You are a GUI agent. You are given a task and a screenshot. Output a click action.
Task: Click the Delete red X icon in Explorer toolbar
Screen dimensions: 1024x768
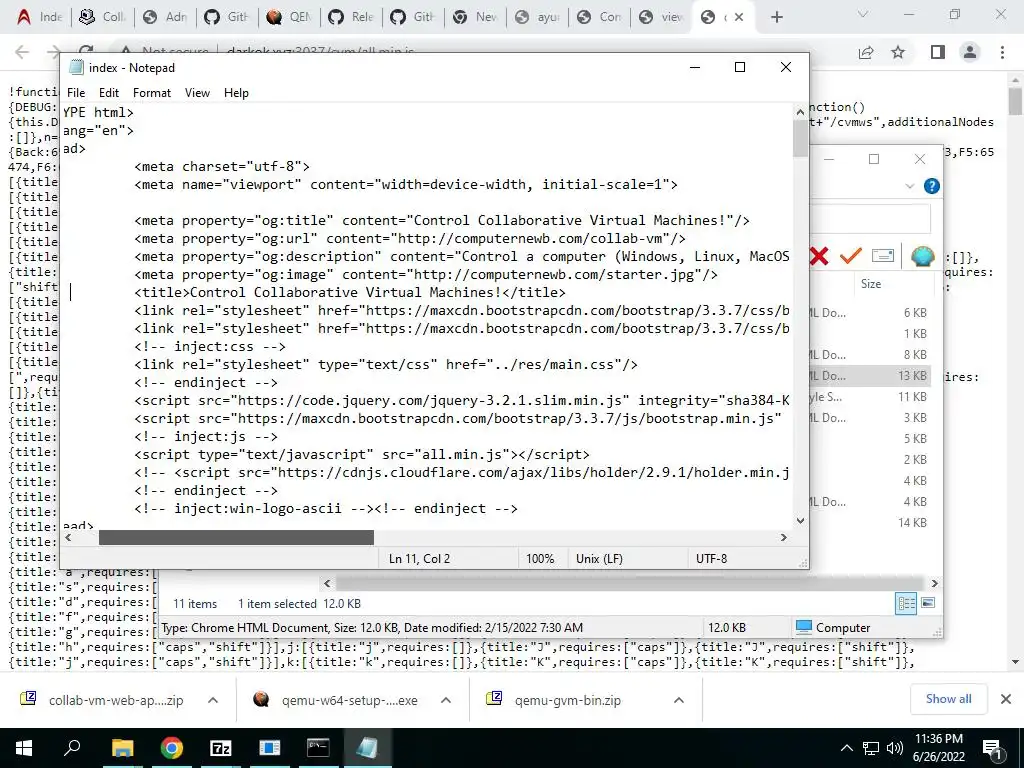(x=819, y=256)
